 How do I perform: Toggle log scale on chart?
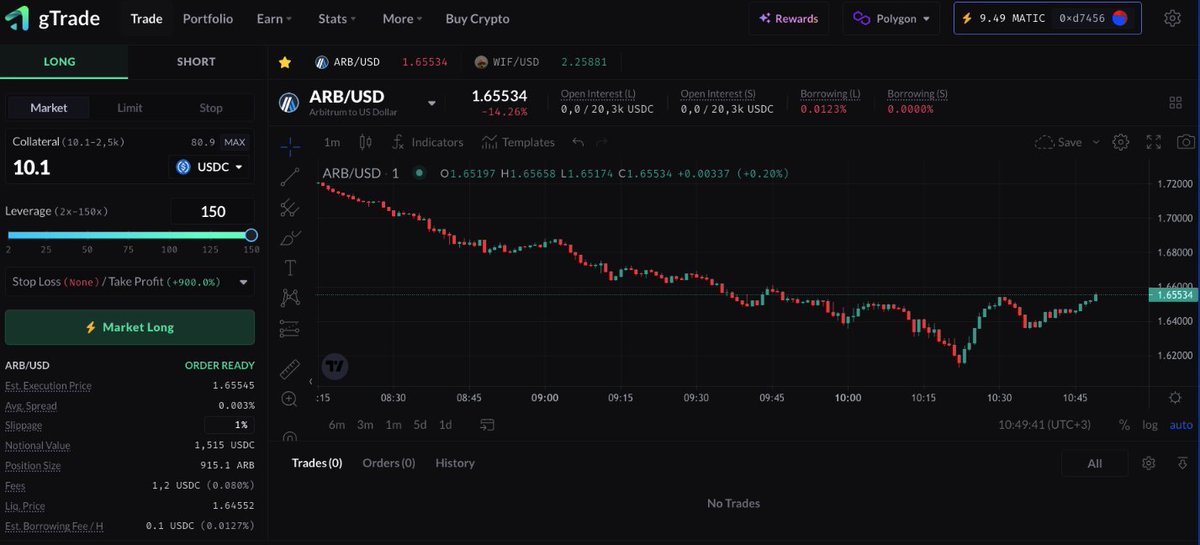pos(1150,425)
